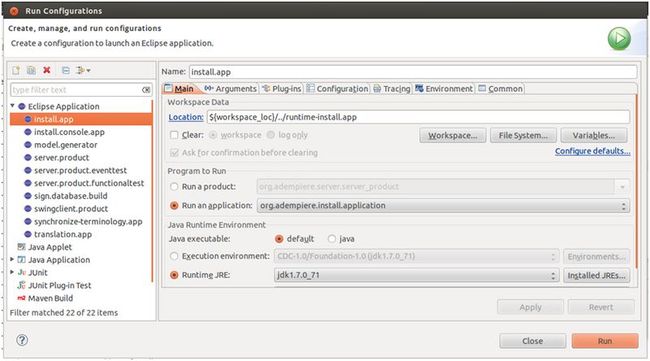
Task: Click the help question mark icon
Action: [x=22, y=340]
